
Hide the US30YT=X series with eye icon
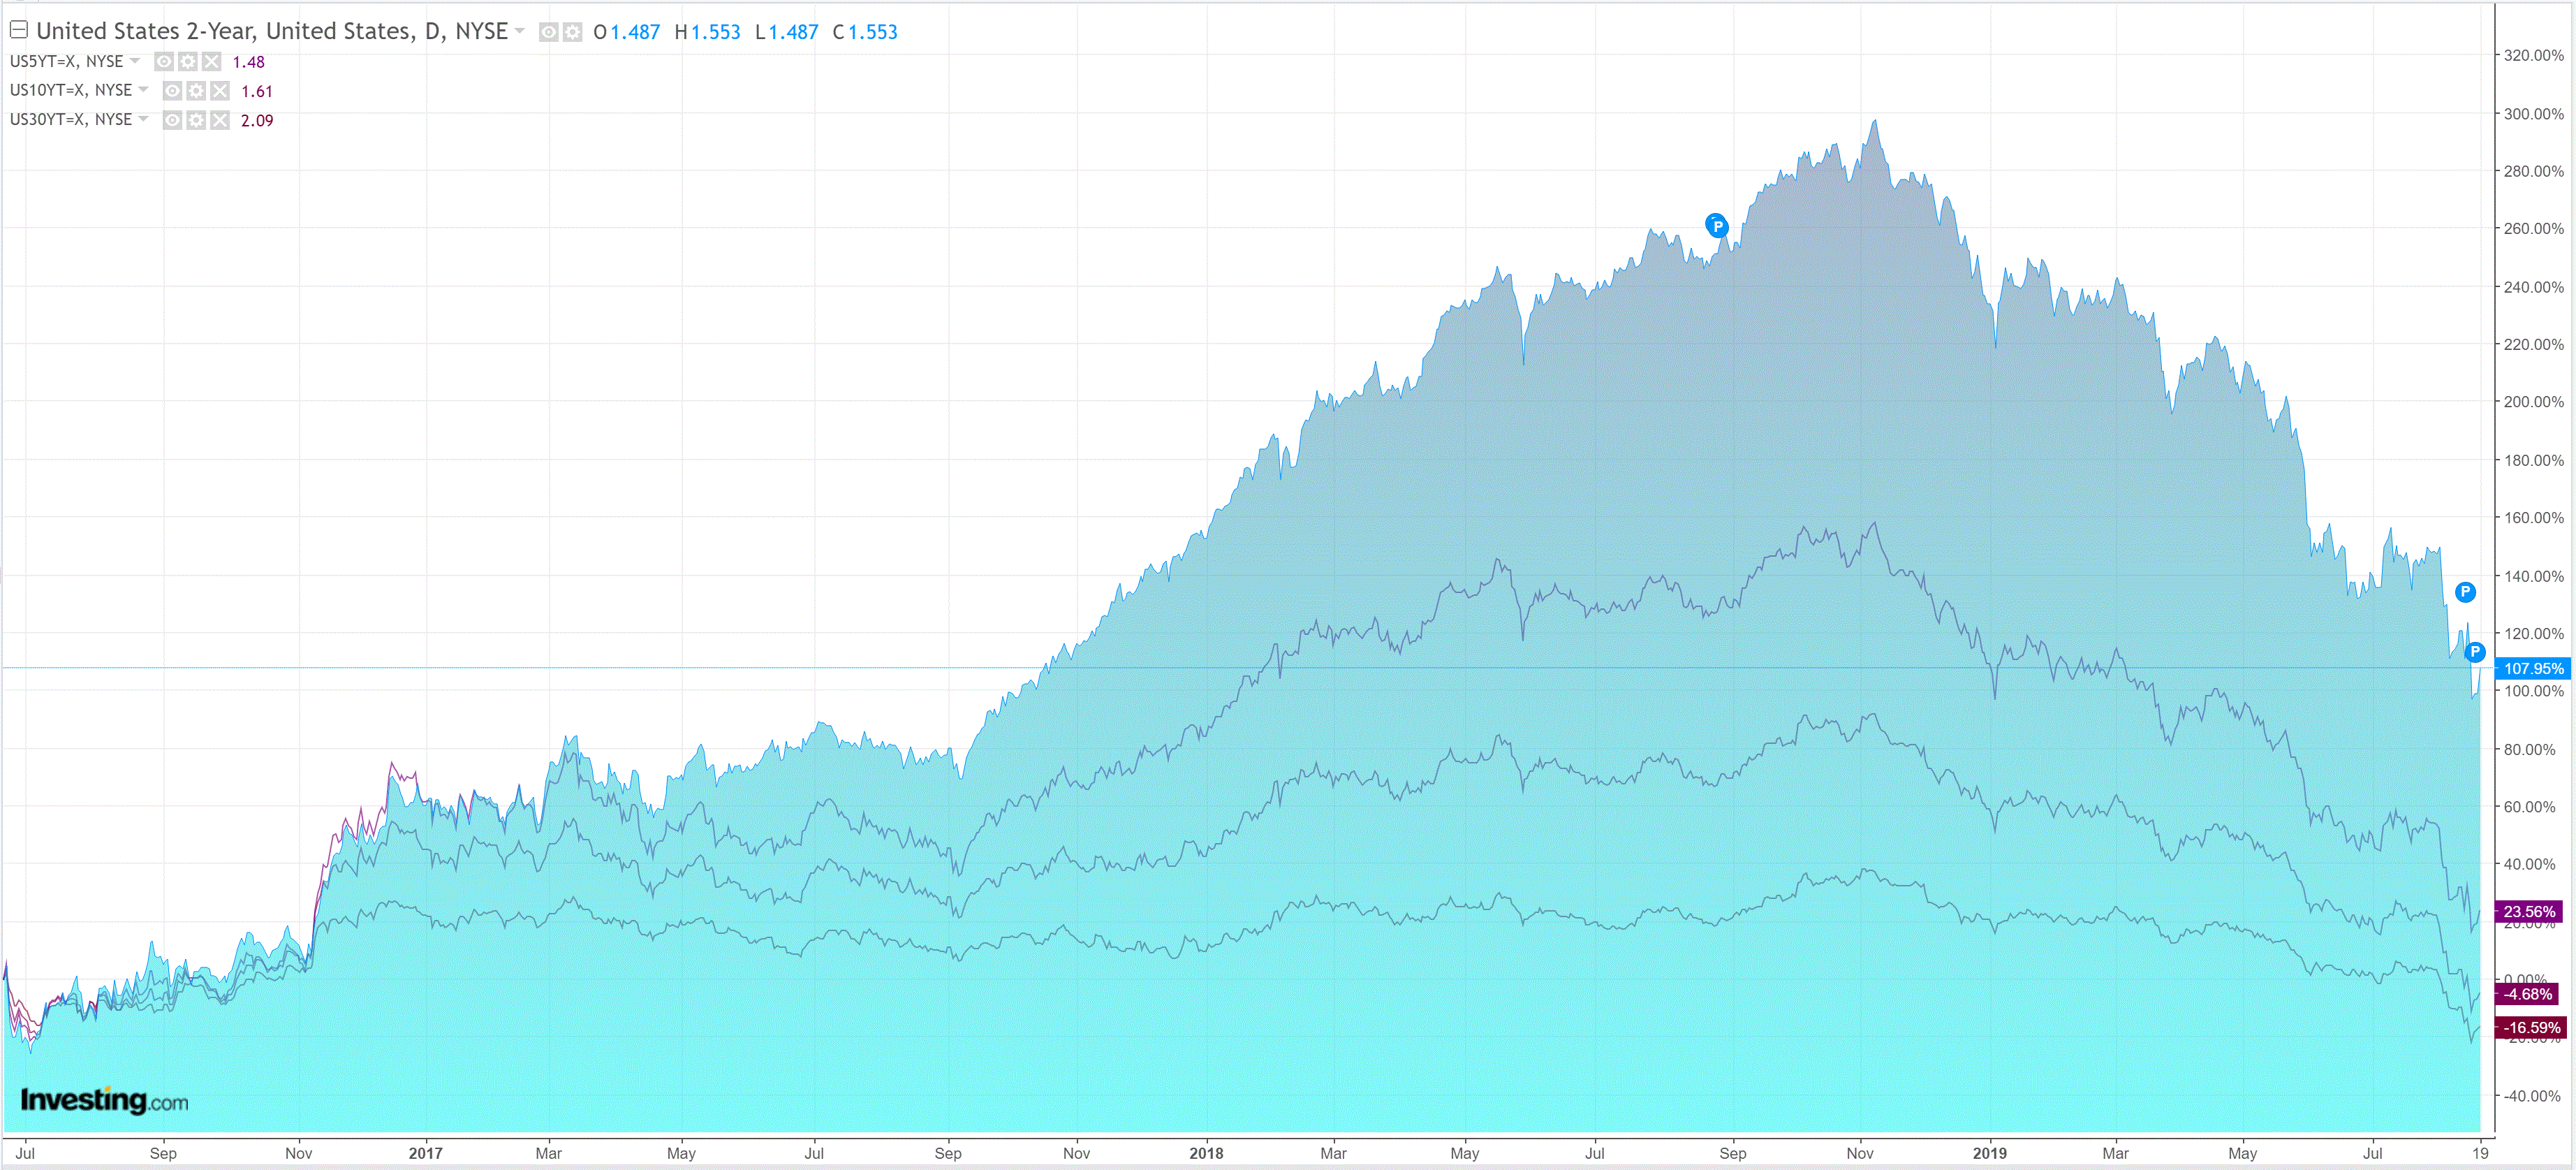[x=172, y=120]
